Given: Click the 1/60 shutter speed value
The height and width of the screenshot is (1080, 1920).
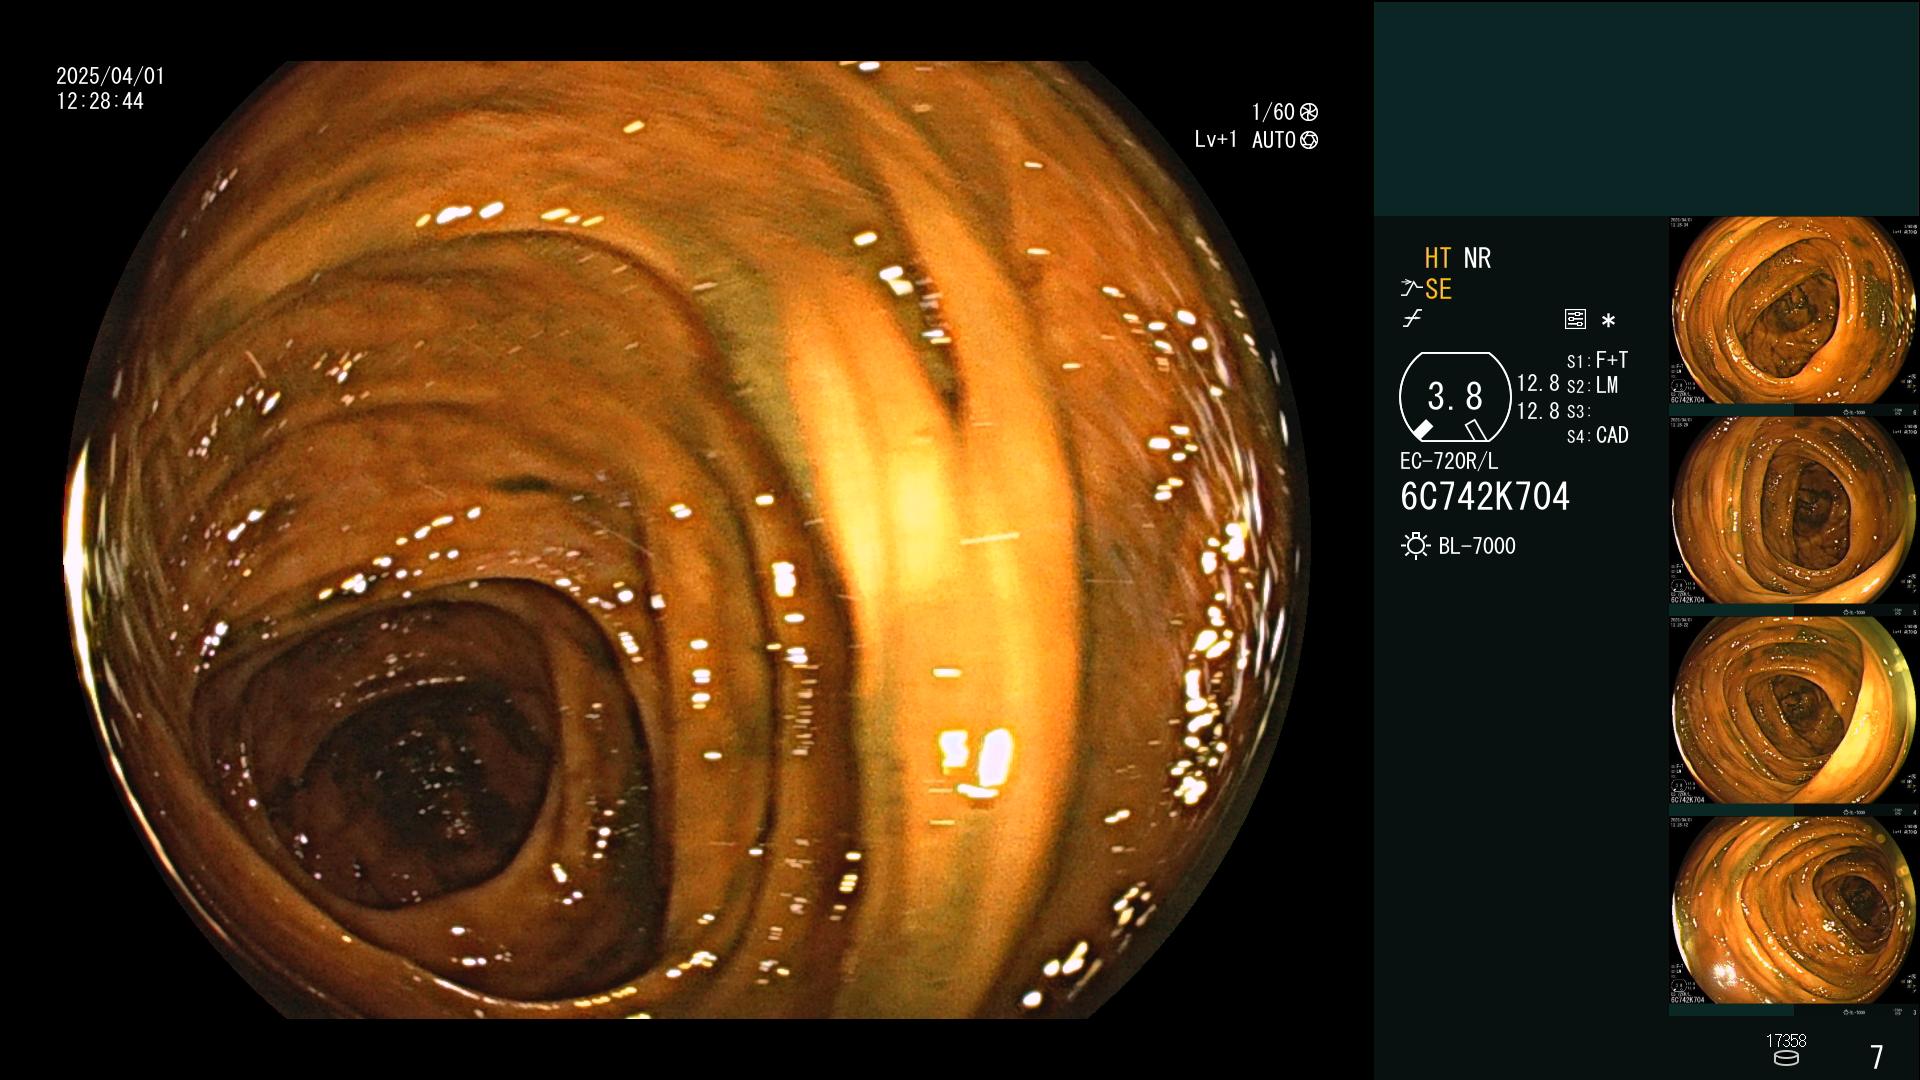Looking at the screenshot, I should (x=1273, y=112).
